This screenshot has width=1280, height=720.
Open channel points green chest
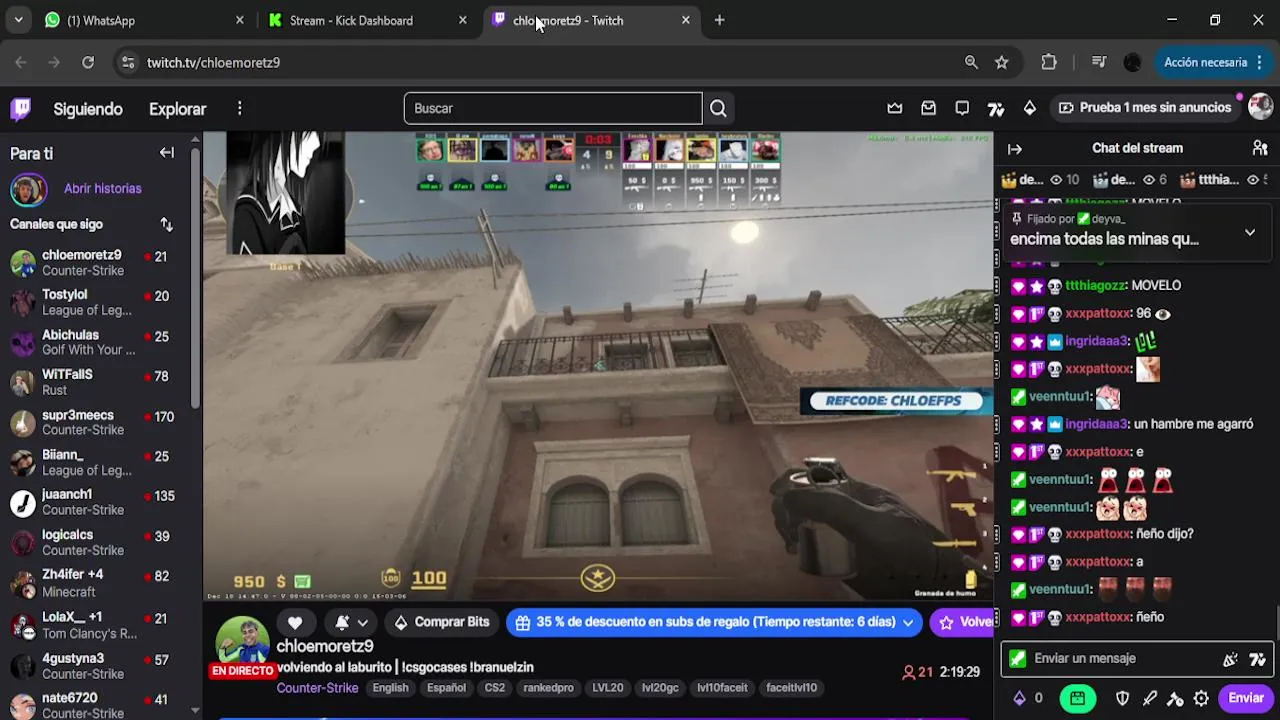click(1077, 698)
